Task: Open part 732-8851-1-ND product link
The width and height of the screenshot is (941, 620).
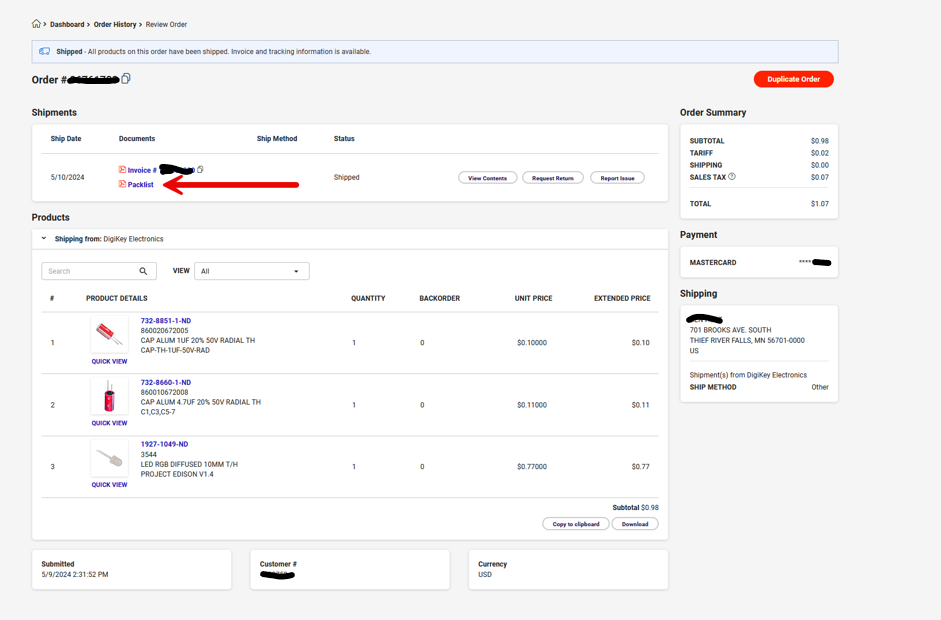Action: (x=166, y=321)
